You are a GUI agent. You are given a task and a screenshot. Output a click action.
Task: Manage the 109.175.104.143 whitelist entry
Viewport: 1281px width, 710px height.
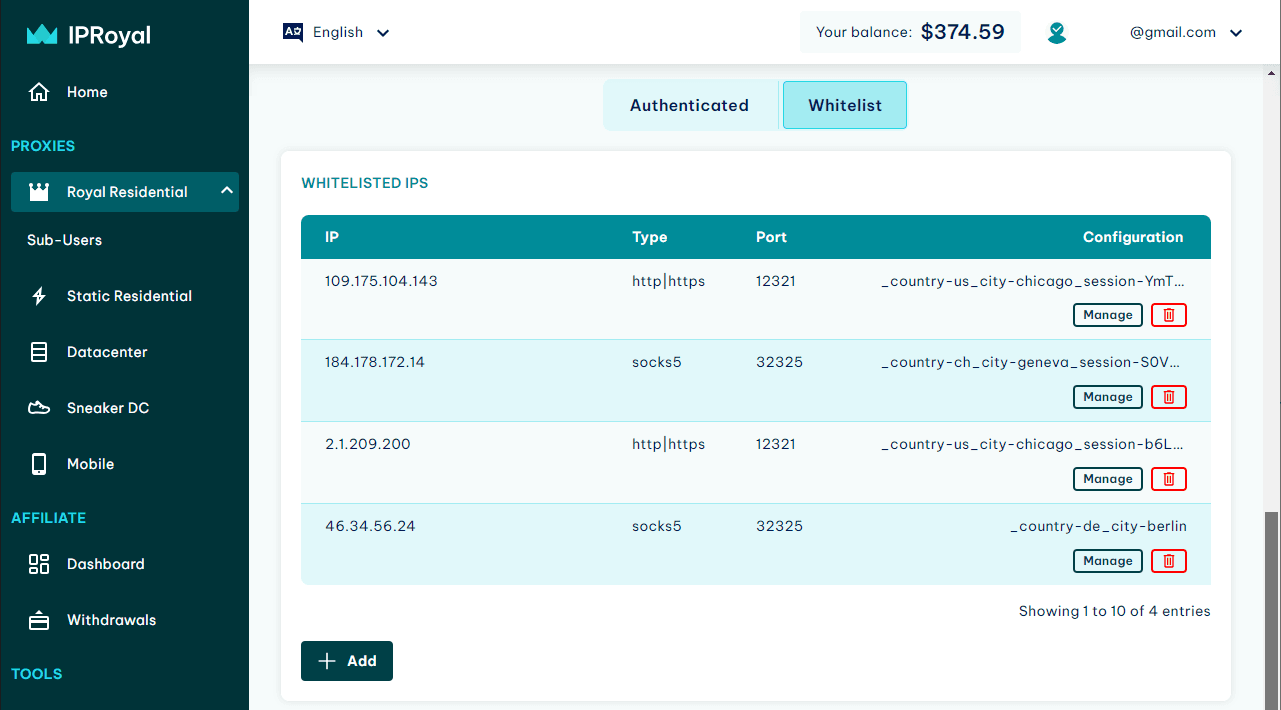click(1108, 315)
